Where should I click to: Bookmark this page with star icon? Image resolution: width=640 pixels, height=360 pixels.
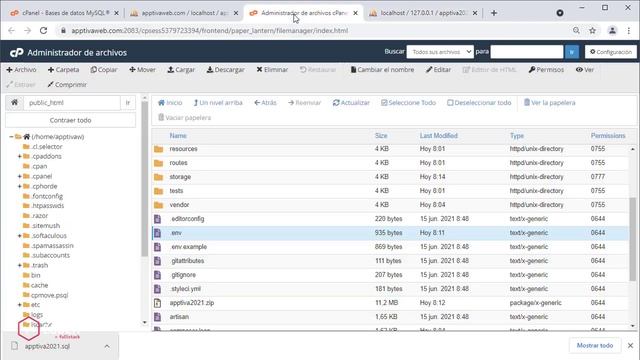point(592,31)
